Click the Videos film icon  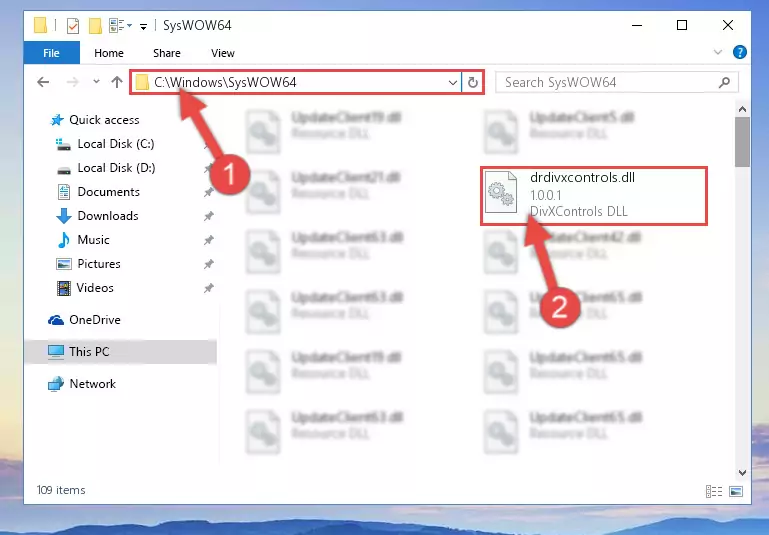point(64,288)
